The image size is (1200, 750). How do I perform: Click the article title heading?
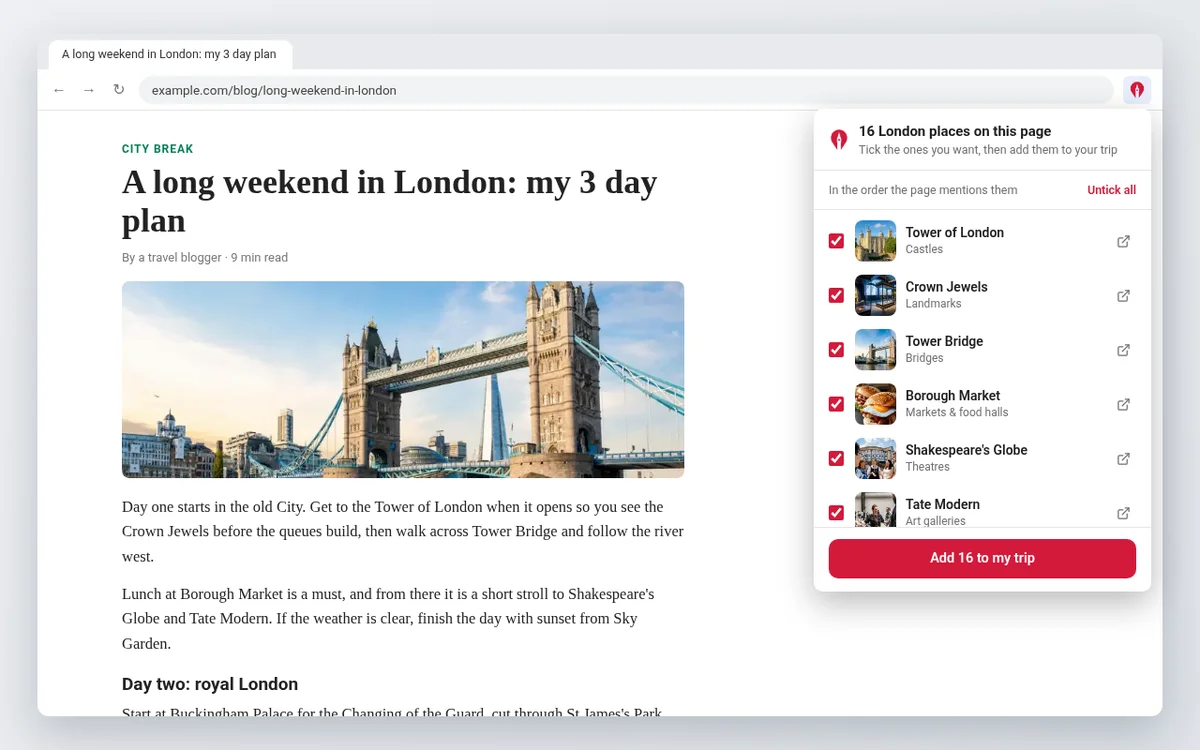(x=390, y=201)
